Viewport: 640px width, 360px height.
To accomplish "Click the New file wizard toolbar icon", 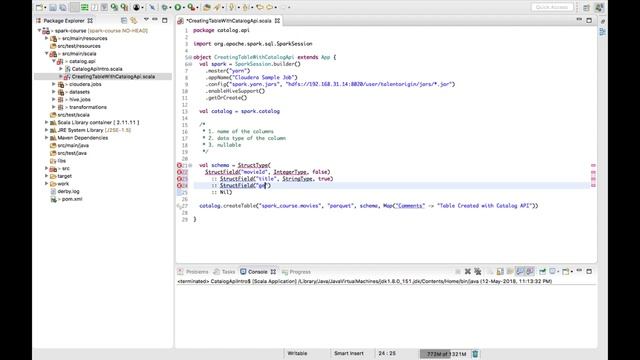I will pos(40,7).
